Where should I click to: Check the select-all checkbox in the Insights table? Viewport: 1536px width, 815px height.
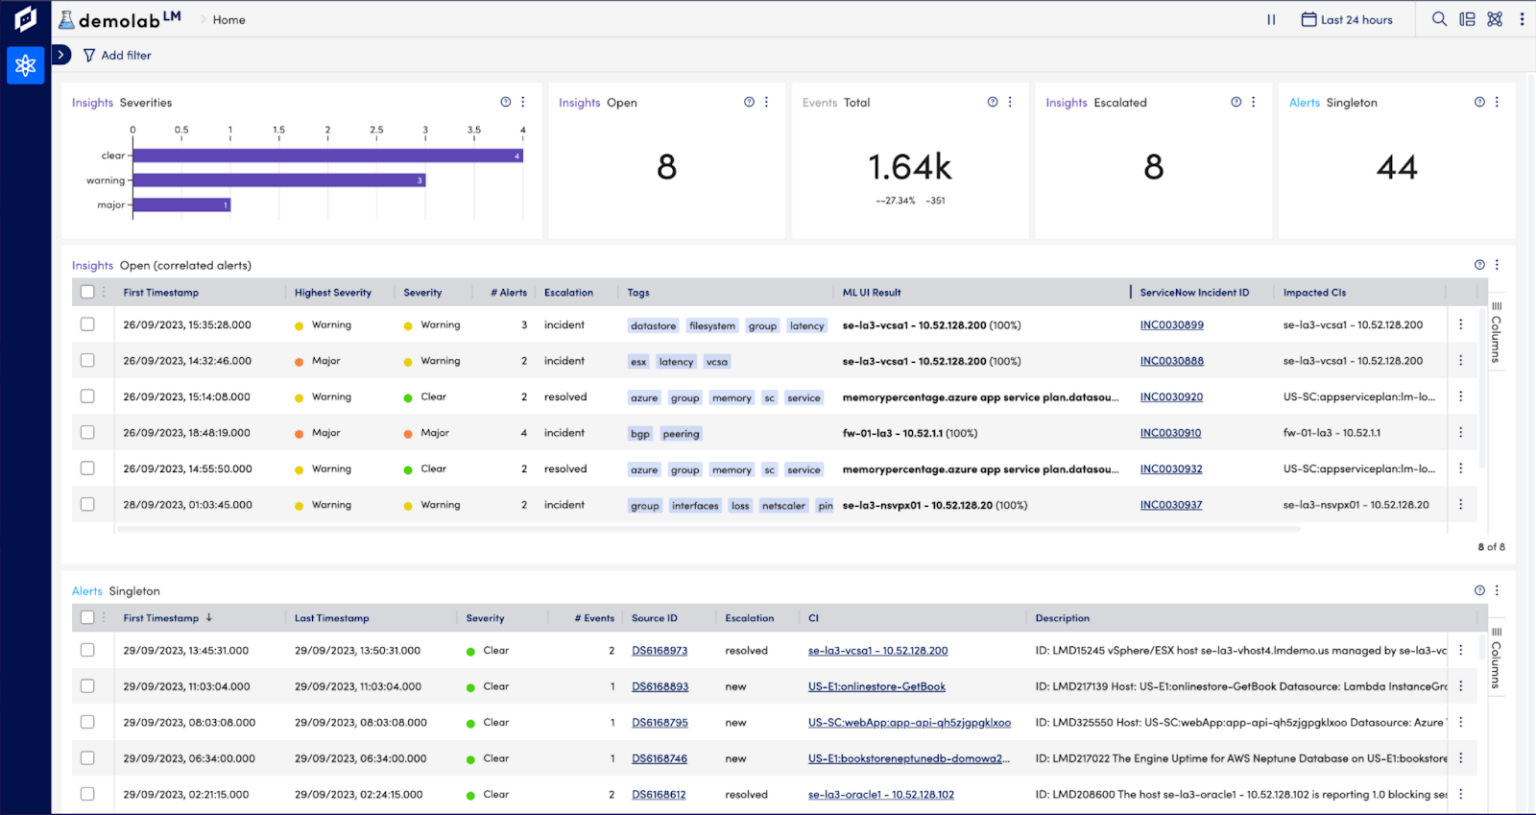[87, 292]
